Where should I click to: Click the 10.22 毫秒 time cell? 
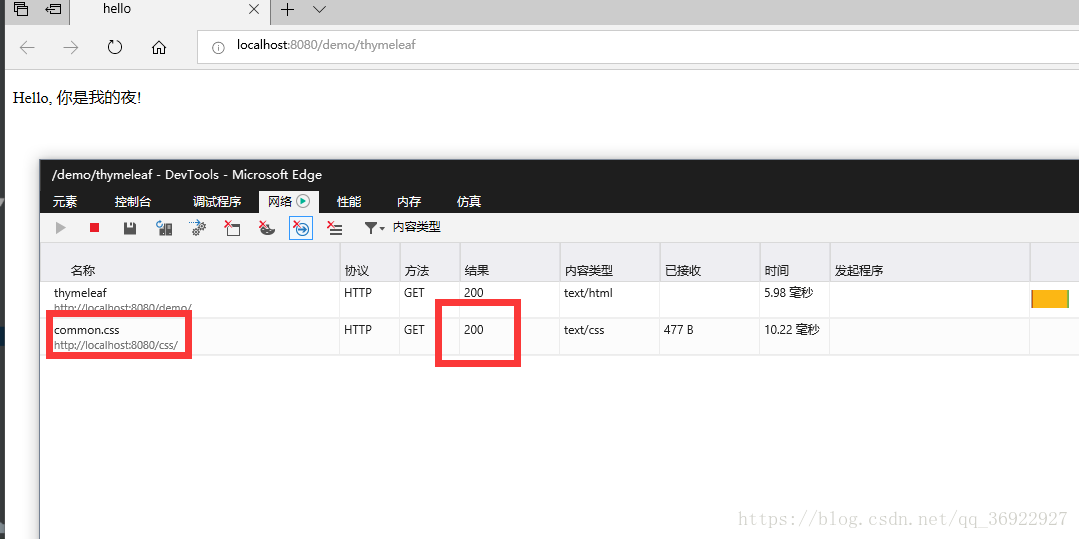coord(792,330)
